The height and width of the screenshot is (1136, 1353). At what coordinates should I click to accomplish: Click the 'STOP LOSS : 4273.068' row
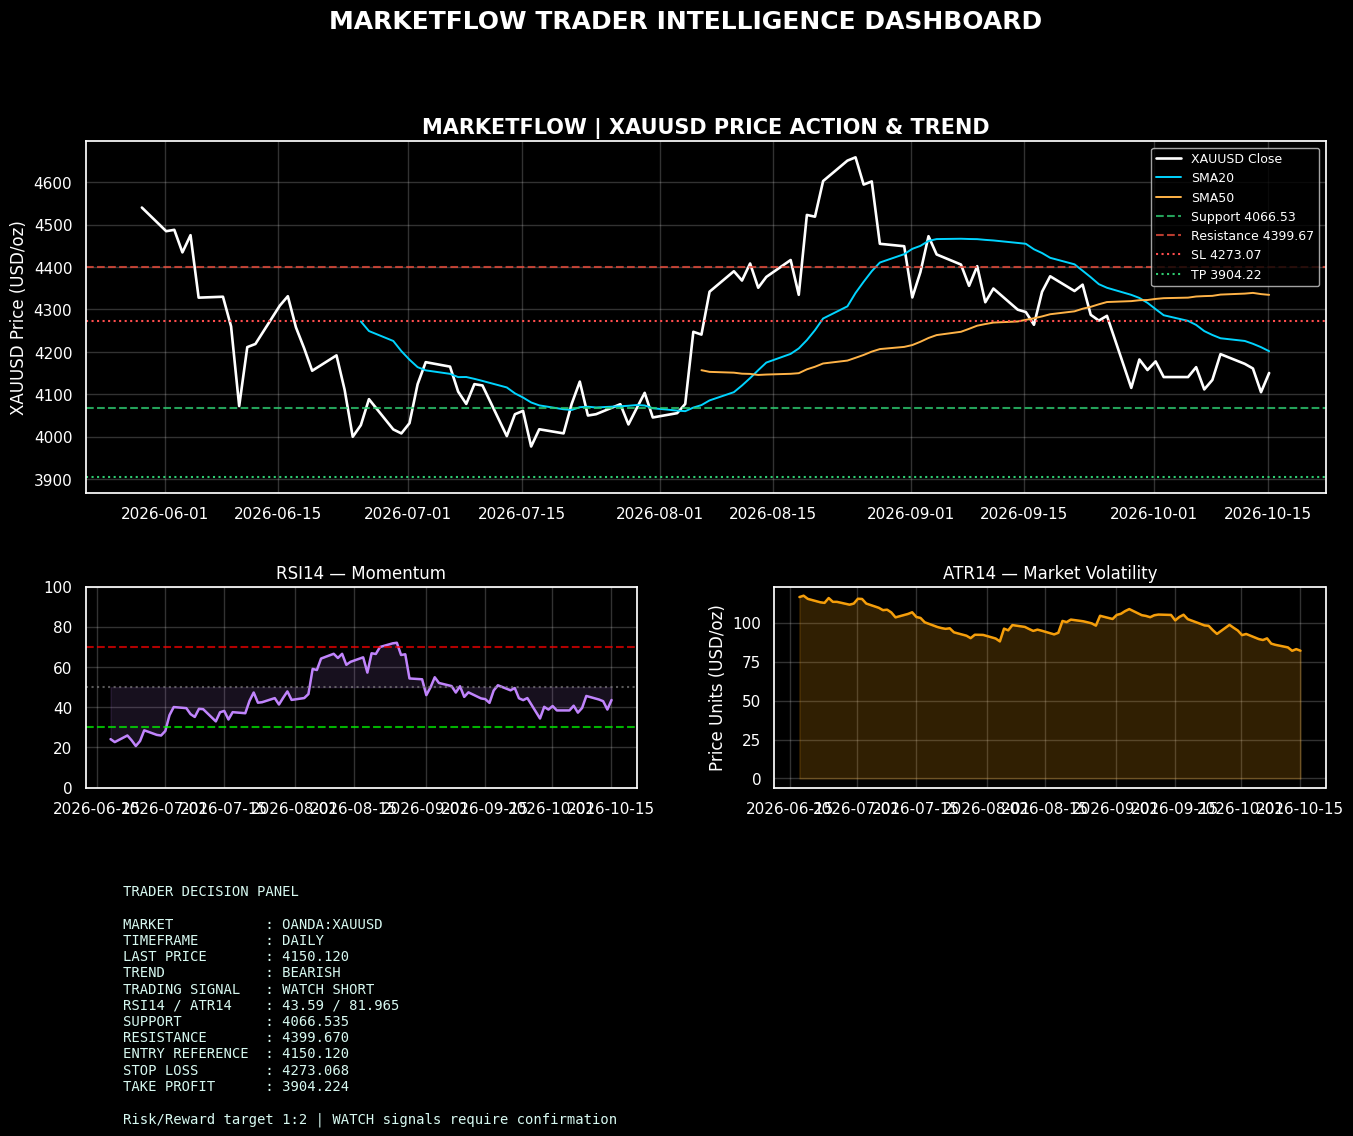236,1070
